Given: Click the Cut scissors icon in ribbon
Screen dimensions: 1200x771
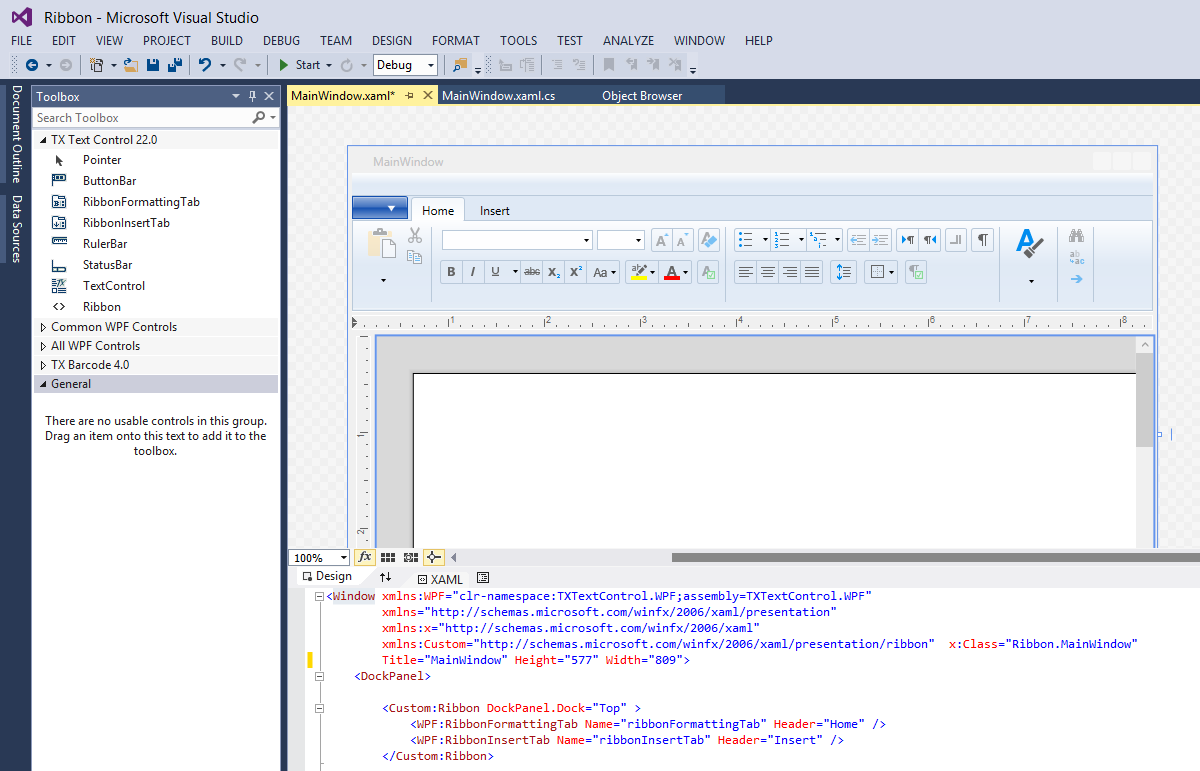Looking at the screenshot, I should coord(415,236).
